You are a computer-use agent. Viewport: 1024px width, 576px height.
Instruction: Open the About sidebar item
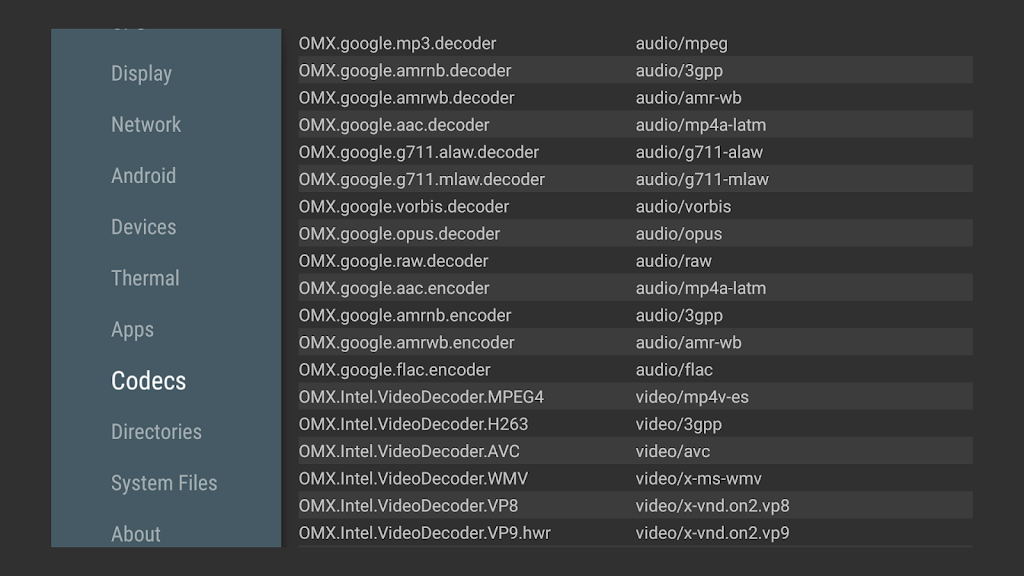tap(136, 534)
